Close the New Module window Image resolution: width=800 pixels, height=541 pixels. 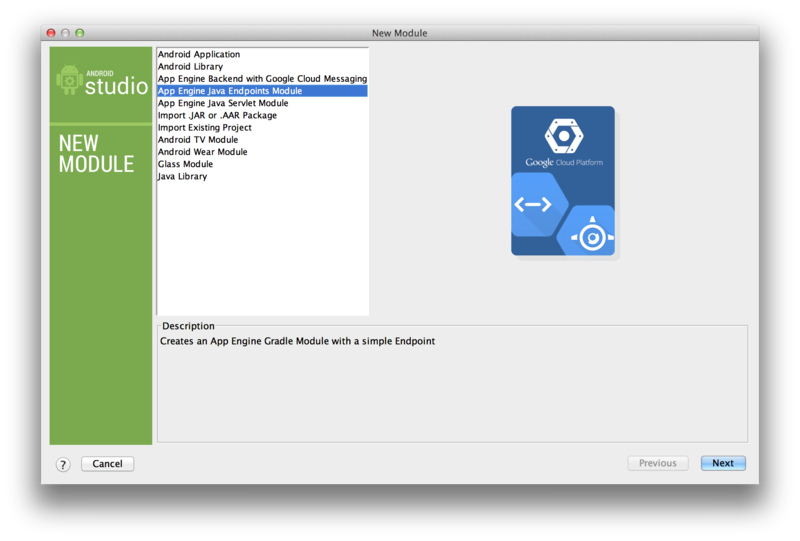pos(51,33)
